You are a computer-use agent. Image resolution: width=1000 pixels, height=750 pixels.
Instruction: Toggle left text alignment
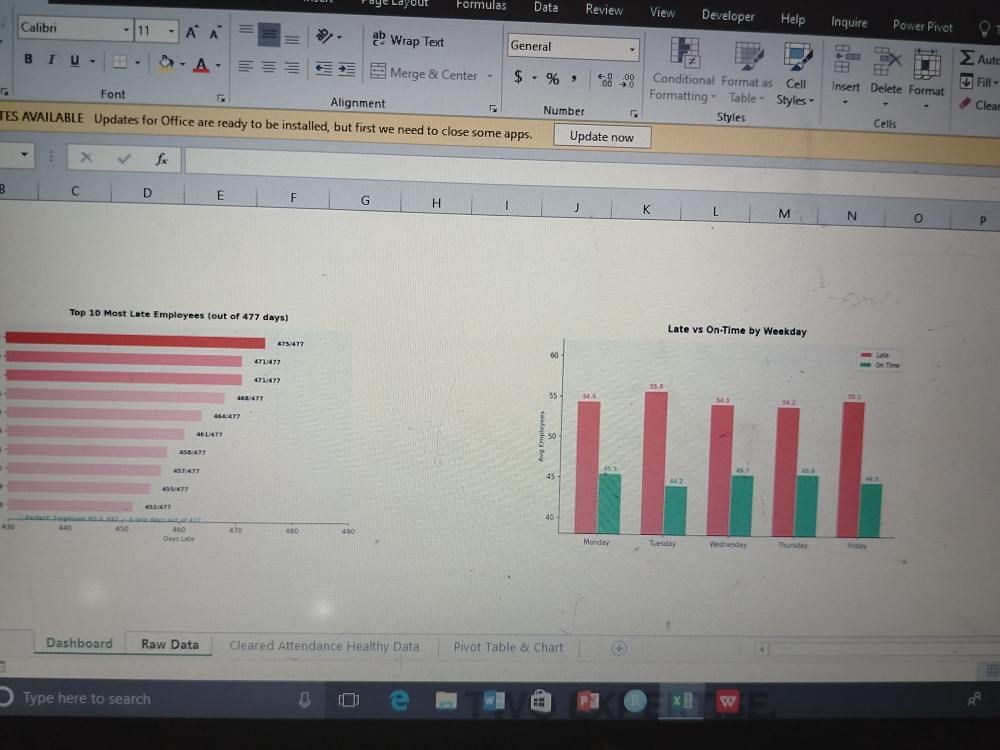(246, 66)
